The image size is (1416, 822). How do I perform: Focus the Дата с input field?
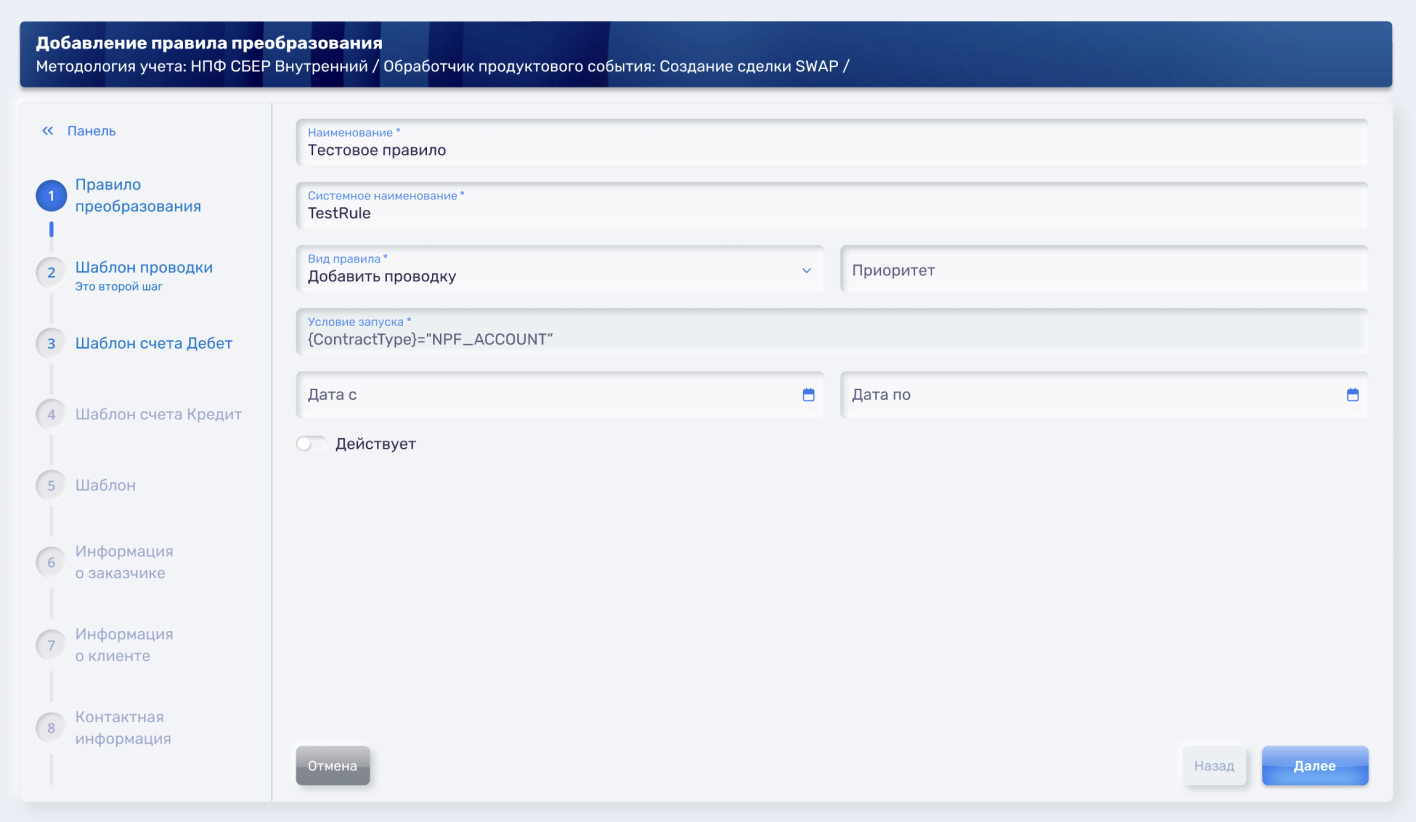pyautogui.click(x=560, y=395)
